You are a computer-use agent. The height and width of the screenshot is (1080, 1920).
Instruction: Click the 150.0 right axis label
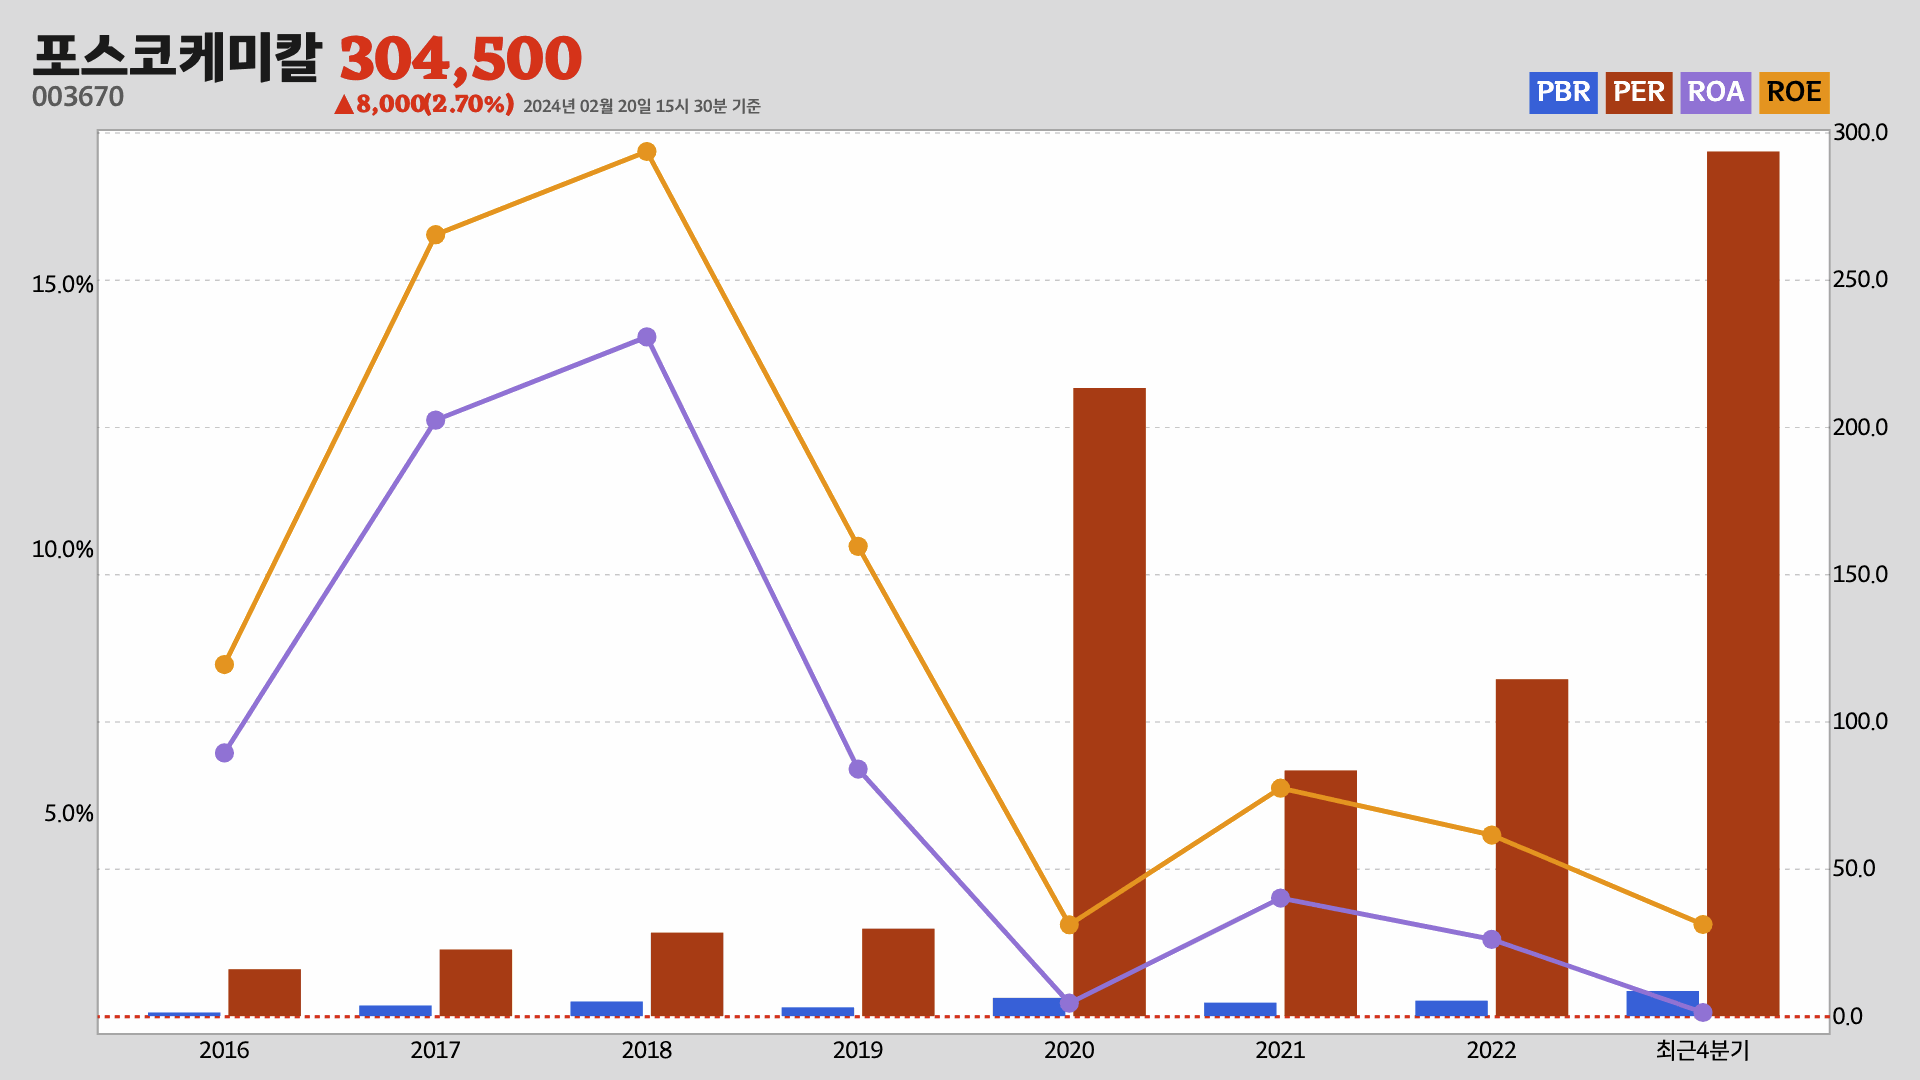coord(1860,575)
